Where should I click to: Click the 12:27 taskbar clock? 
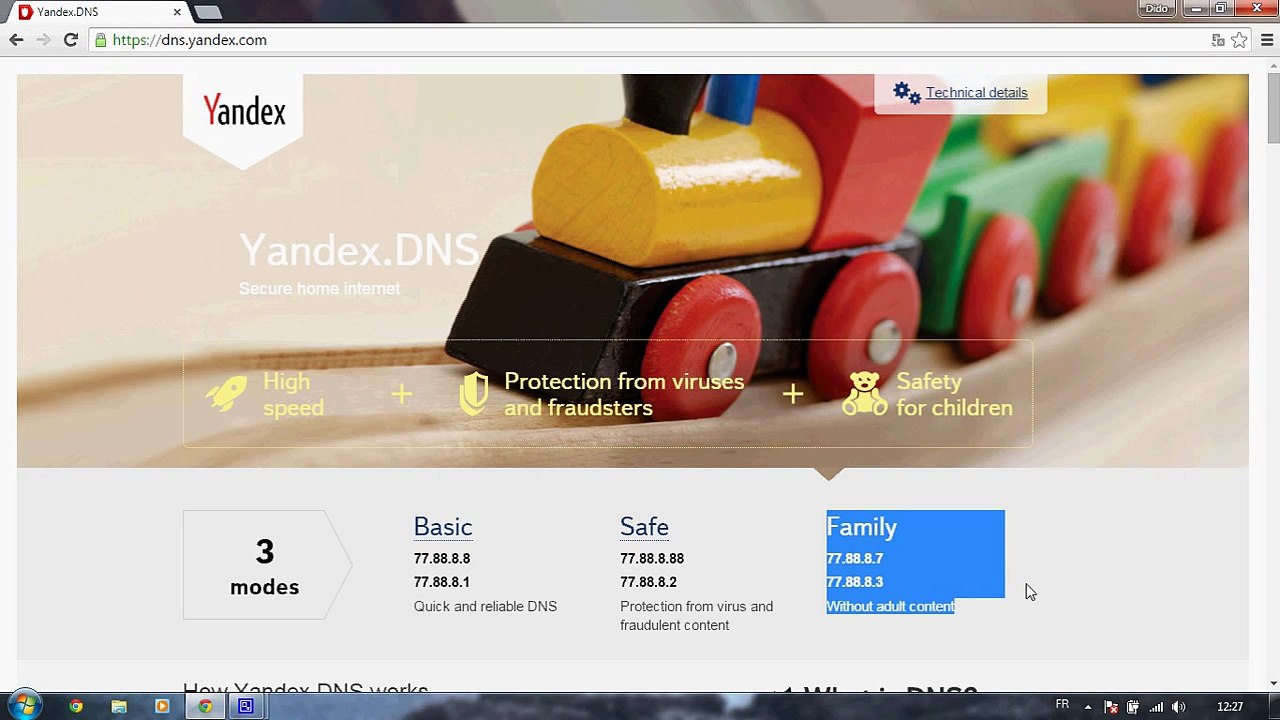coord(1230,707)
